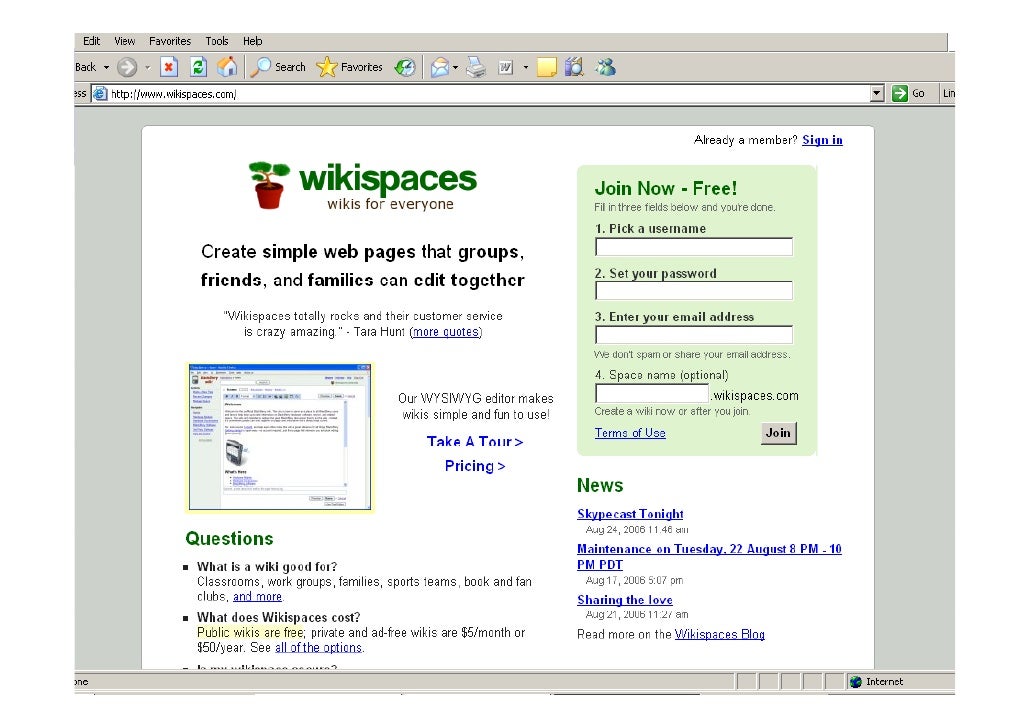Click the email address input field
The image size is (1030, 728).
(694, 335)
